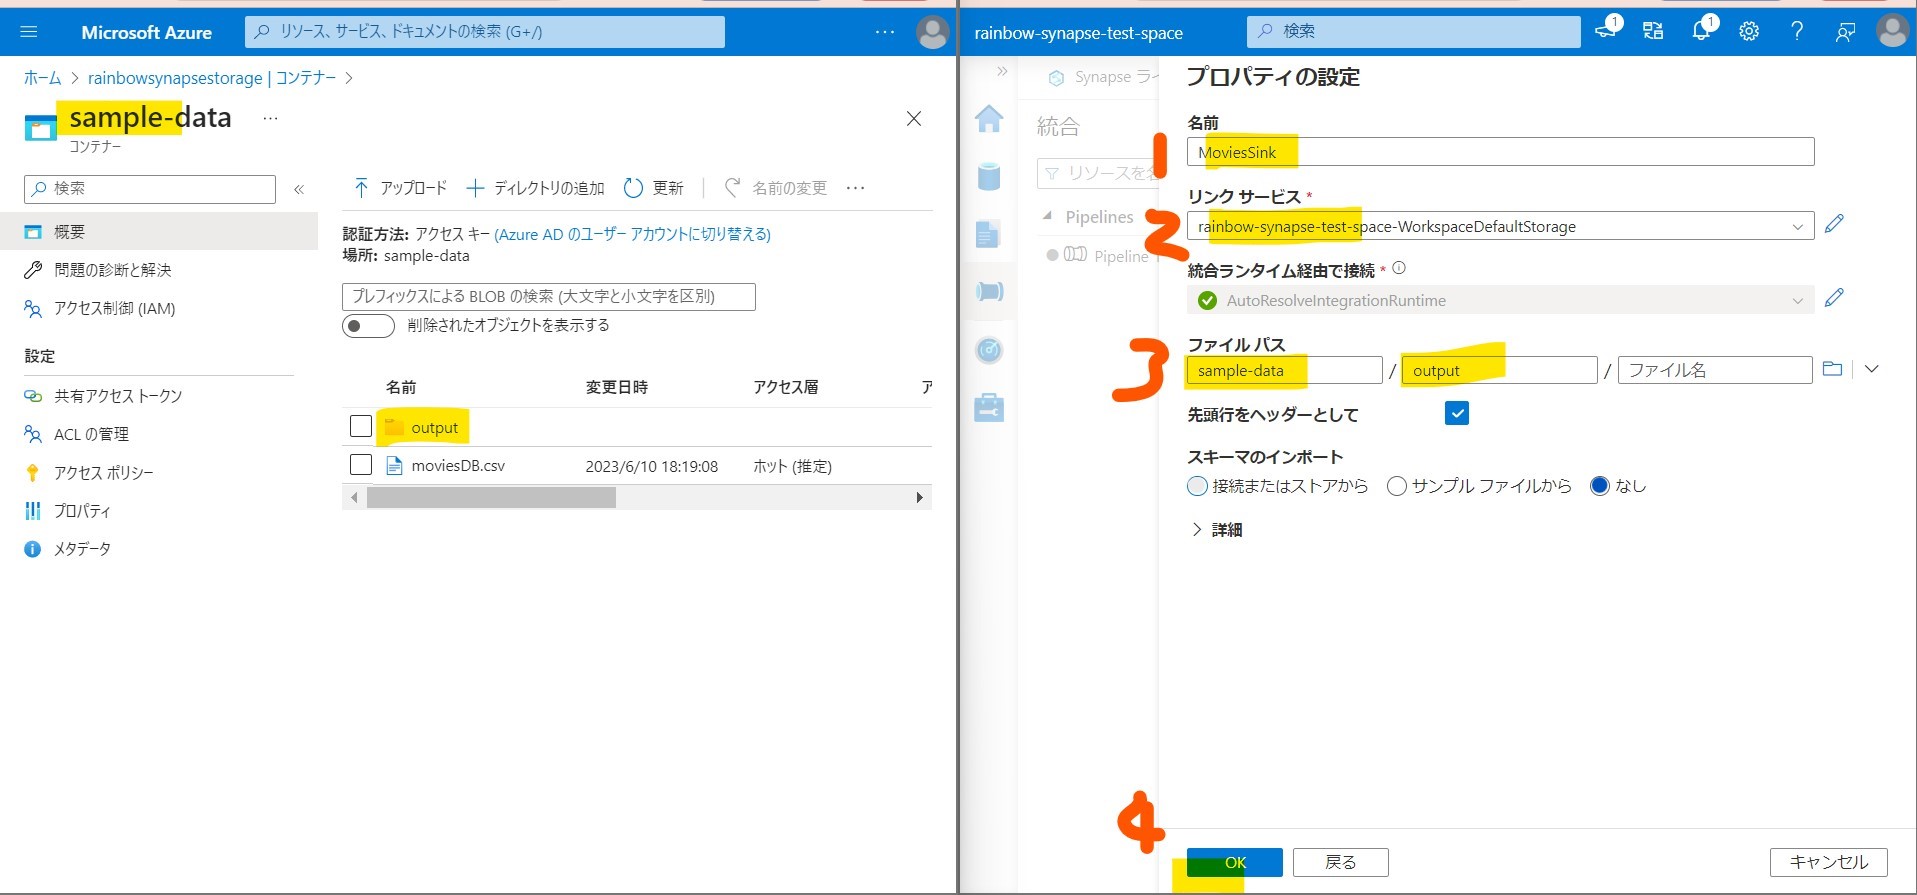Open the Synapse Develop hub document icon
This screenshot has height=895, width=1917.
coord(989,234)
